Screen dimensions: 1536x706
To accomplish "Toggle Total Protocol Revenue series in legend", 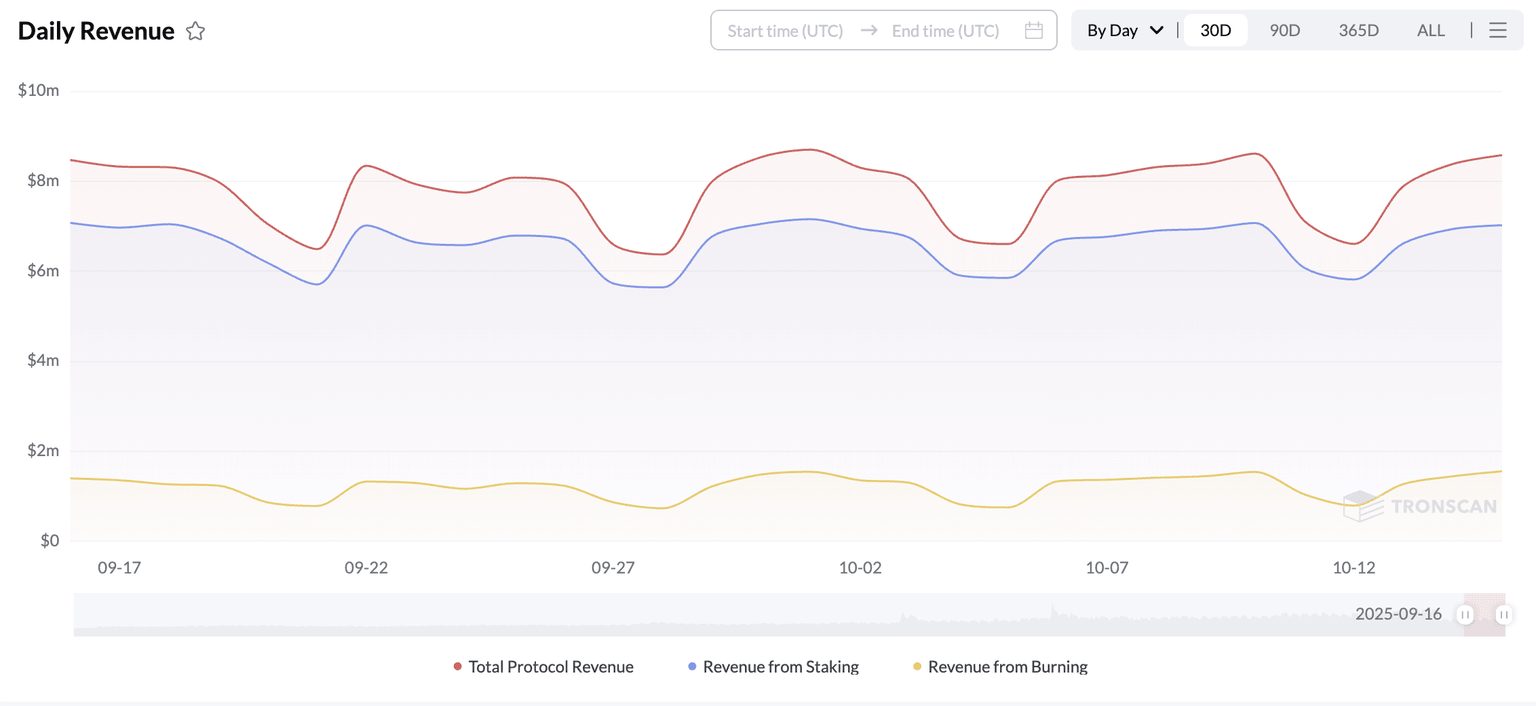I will click(x=550, y=667).
